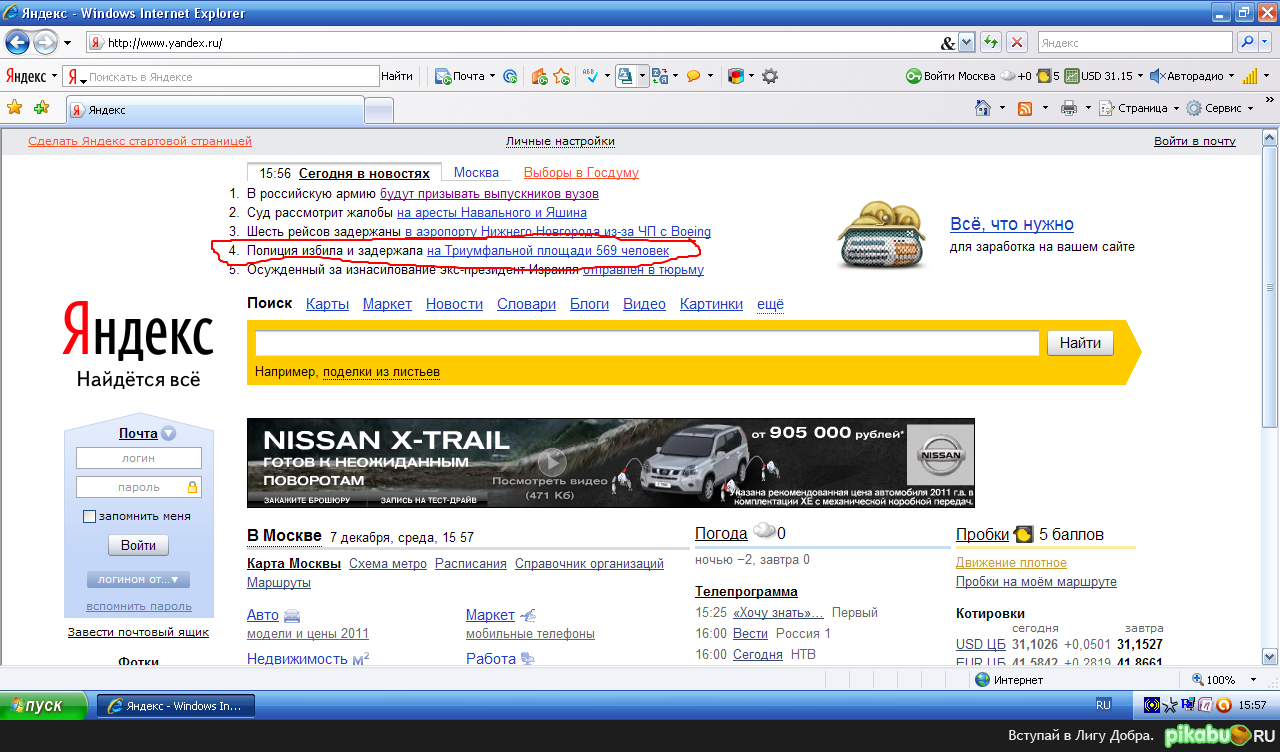This screenshot has height=752, width=1280.
Task: Click the RU language indicator in taskbar
Action: click(1103, 705)
